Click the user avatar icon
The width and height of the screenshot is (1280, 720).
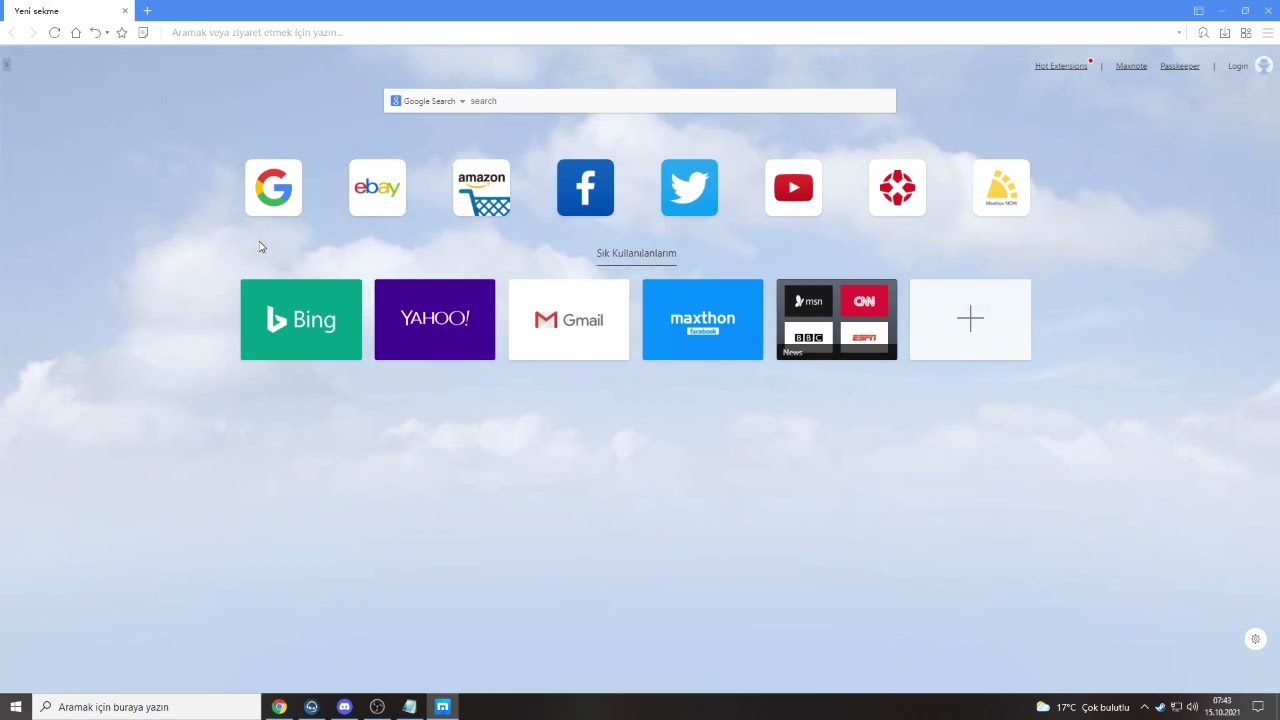(1263, 66)
